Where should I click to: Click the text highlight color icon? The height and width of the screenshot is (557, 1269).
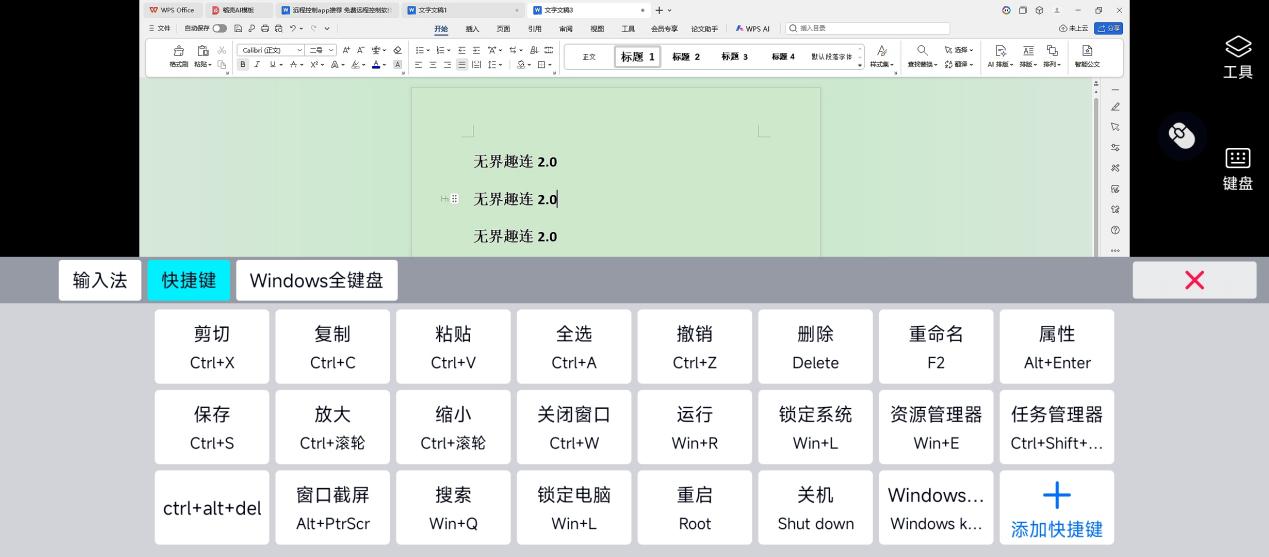pyautogui.click(x=356, y=64)
